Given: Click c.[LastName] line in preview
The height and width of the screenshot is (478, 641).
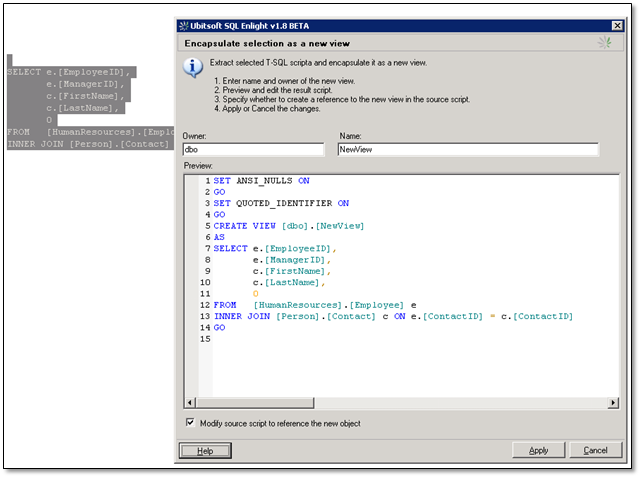Looking at the screenshot, I should (289, 283).
